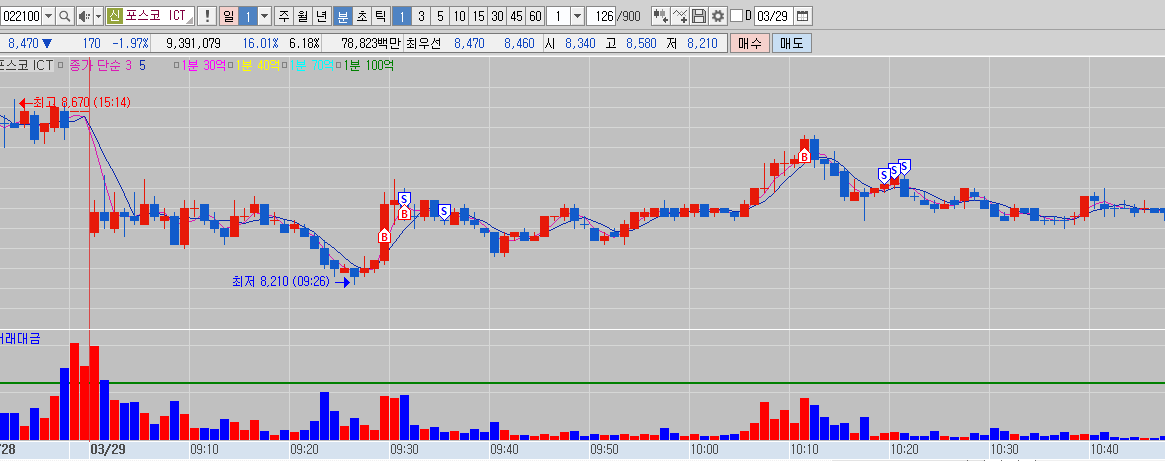This screenshot has height=461, width=1165.
Task: Click the 매수 buy button
Action: click(x=749, y=43)
